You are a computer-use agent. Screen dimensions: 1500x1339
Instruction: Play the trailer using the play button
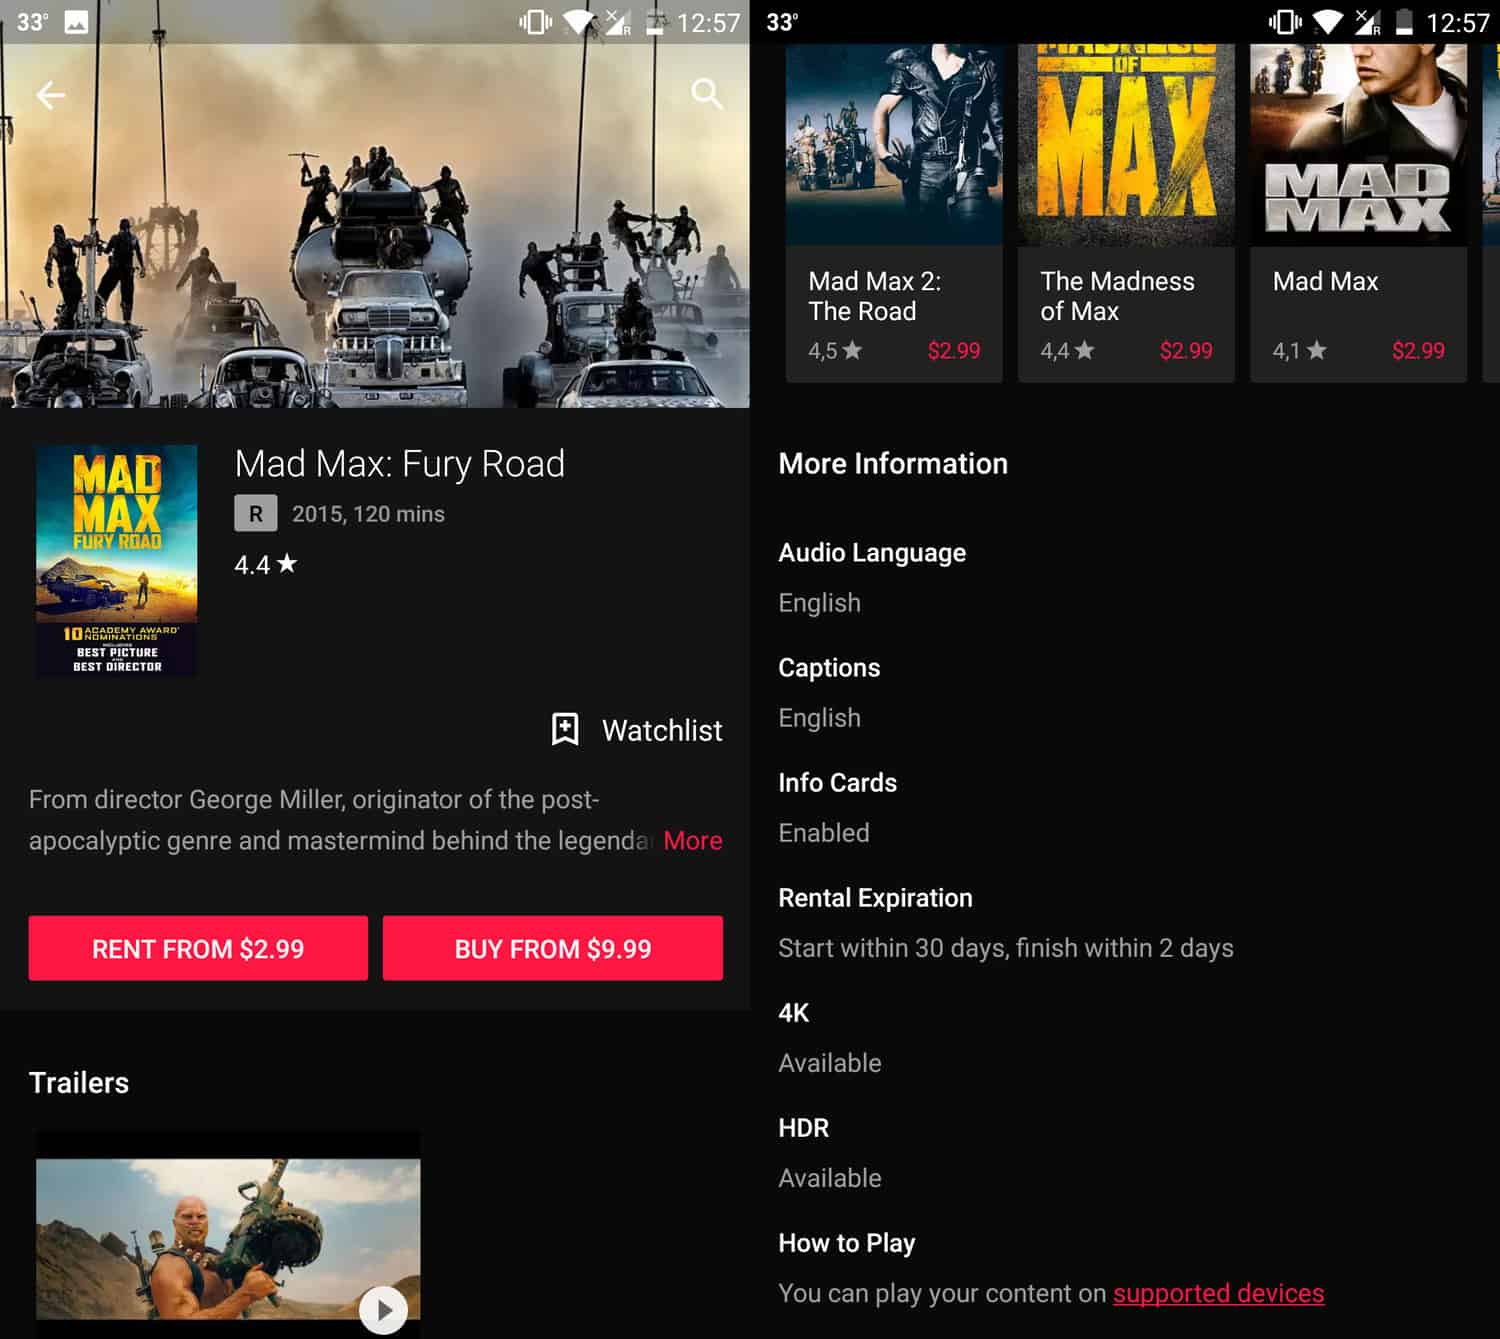[x=383, y=1309]
